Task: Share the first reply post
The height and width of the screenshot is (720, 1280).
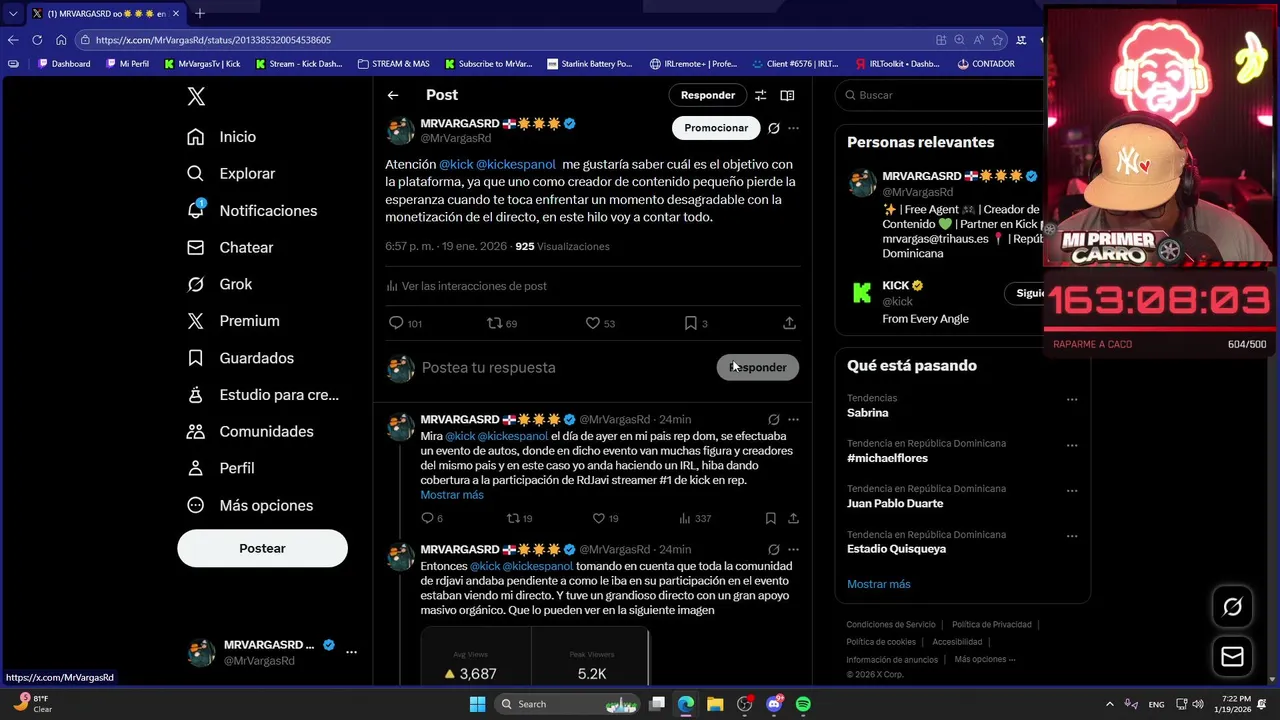Action: point(793,518)
